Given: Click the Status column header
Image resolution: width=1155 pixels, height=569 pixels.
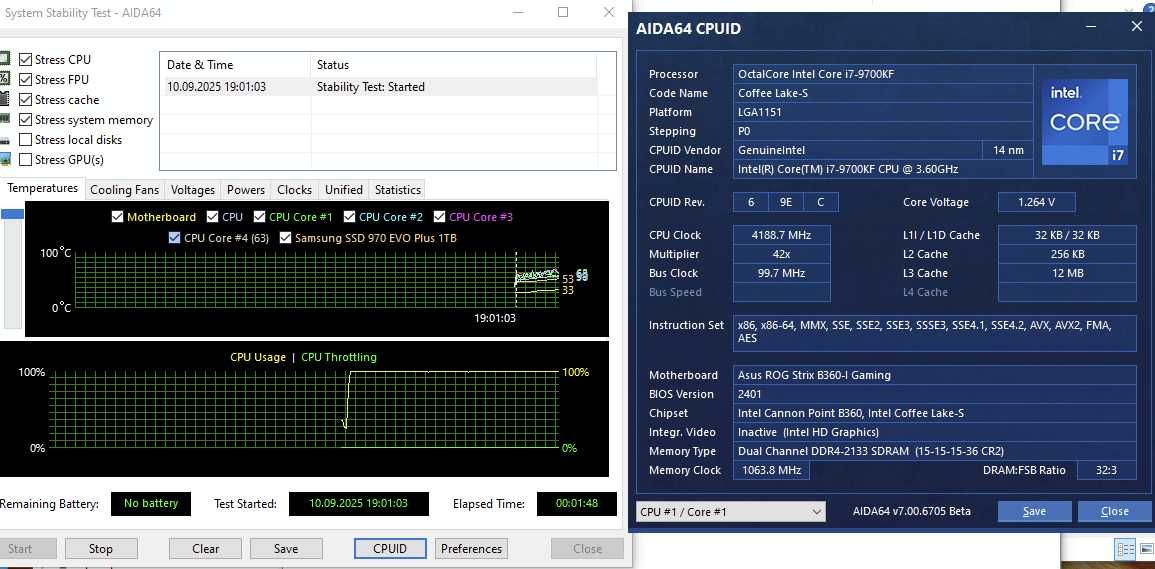Looking at the screenshot, I should point(453,65).
